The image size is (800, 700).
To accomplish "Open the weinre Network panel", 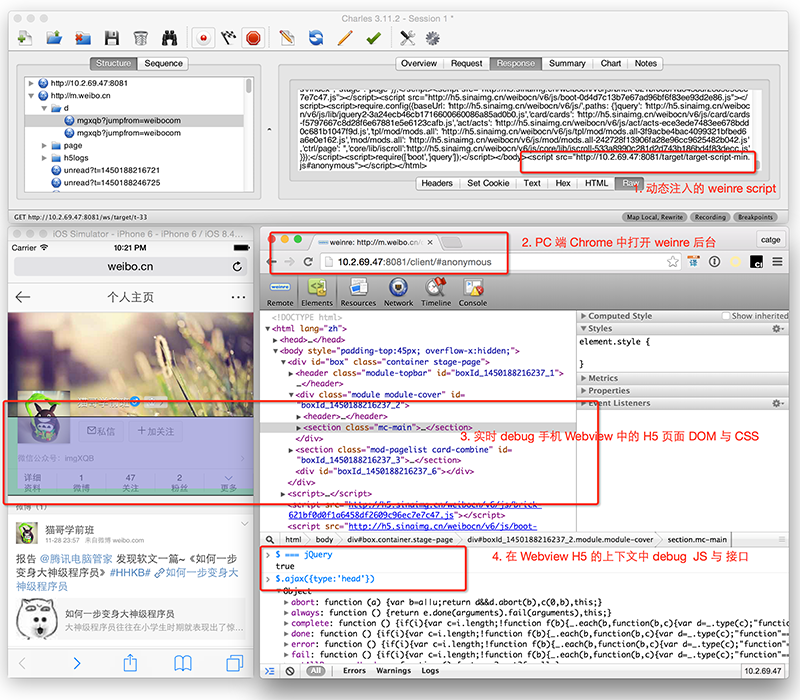I will tap(398, 291).
